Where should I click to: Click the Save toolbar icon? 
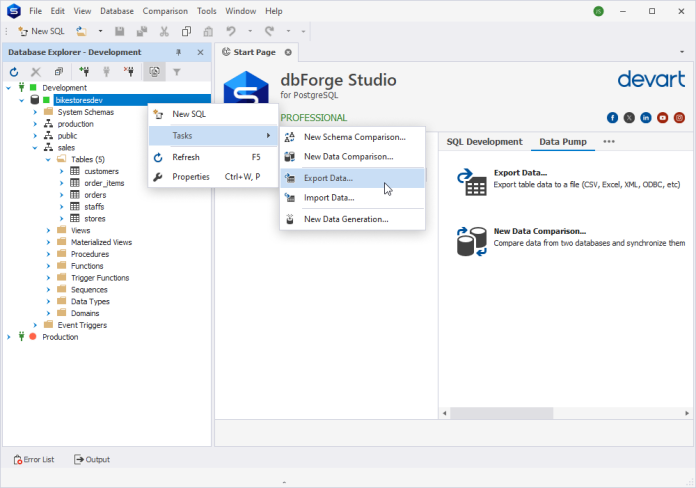[x=119, y=31]
